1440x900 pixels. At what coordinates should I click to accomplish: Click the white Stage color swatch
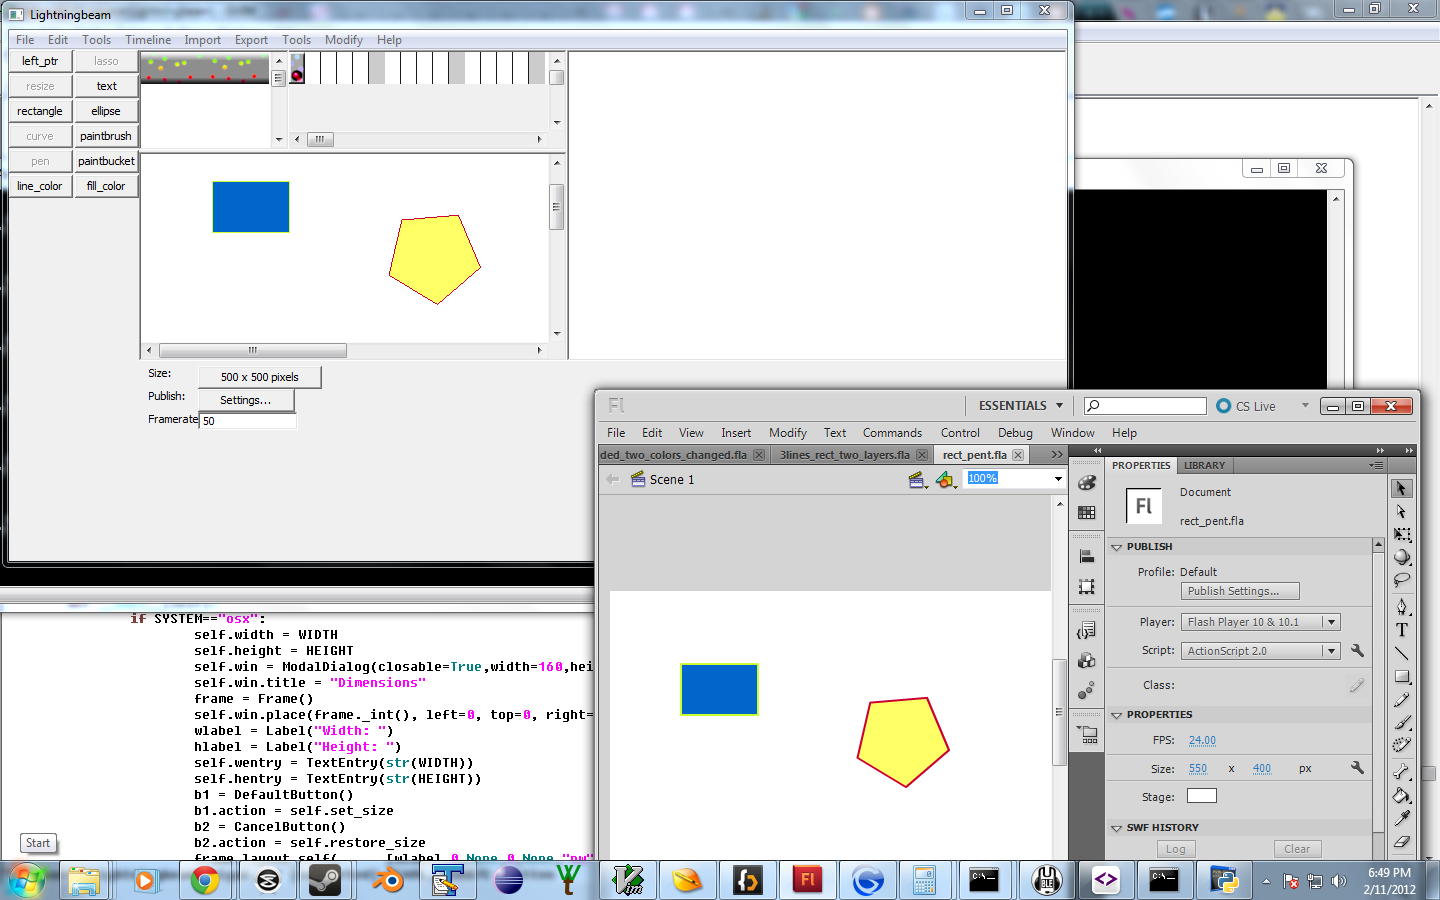click(x=1201, y=795)
